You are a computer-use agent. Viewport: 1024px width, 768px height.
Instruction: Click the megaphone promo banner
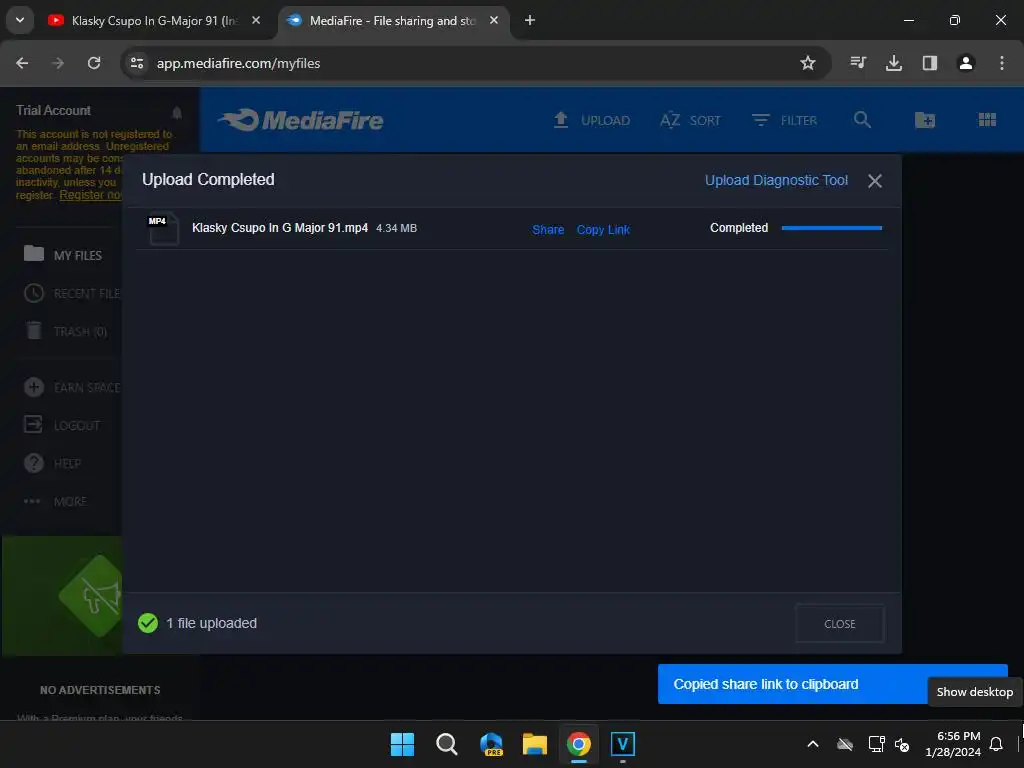tap(62, 596)
